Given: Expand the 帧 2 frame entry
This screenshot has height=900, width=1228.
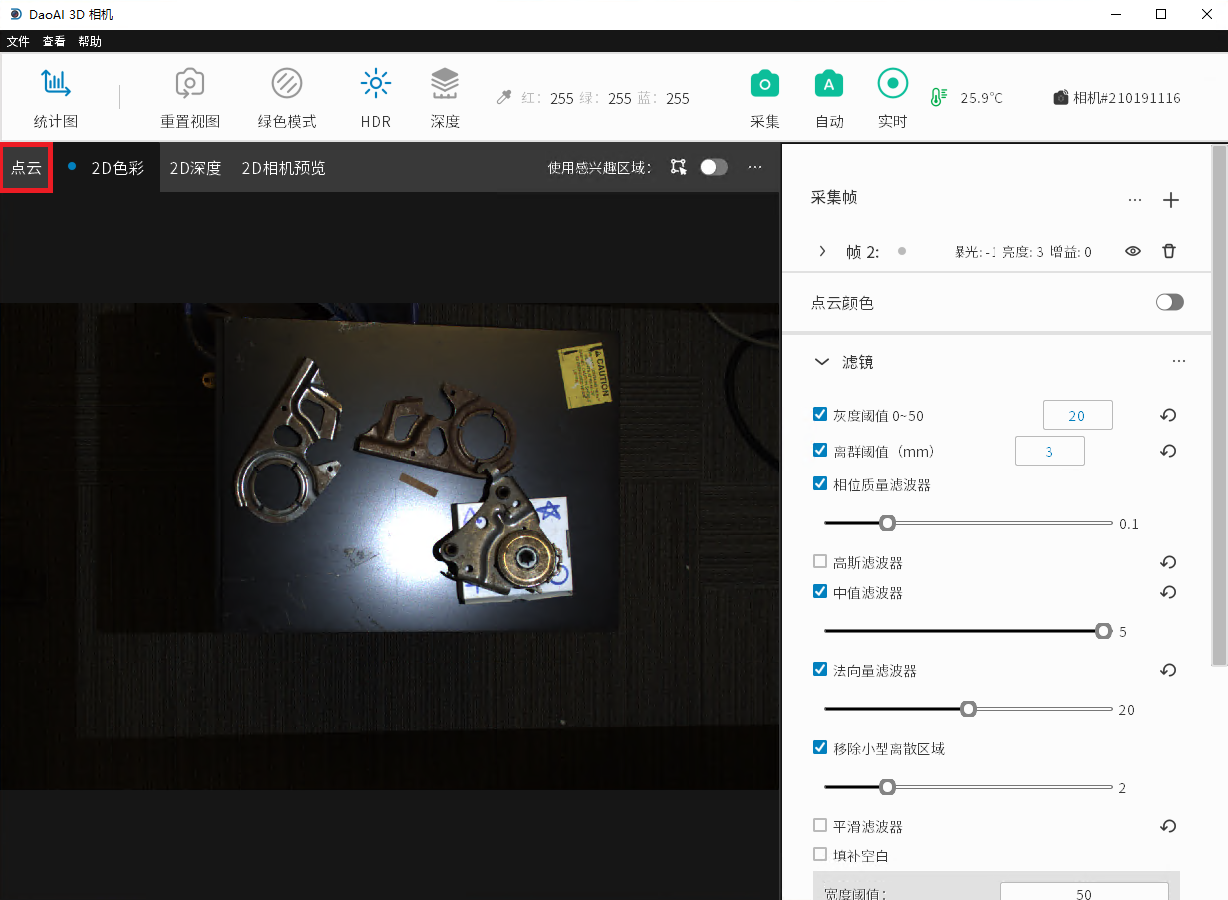Looking at the screenshot, I should pyautogui.click(x=822, y=252).
